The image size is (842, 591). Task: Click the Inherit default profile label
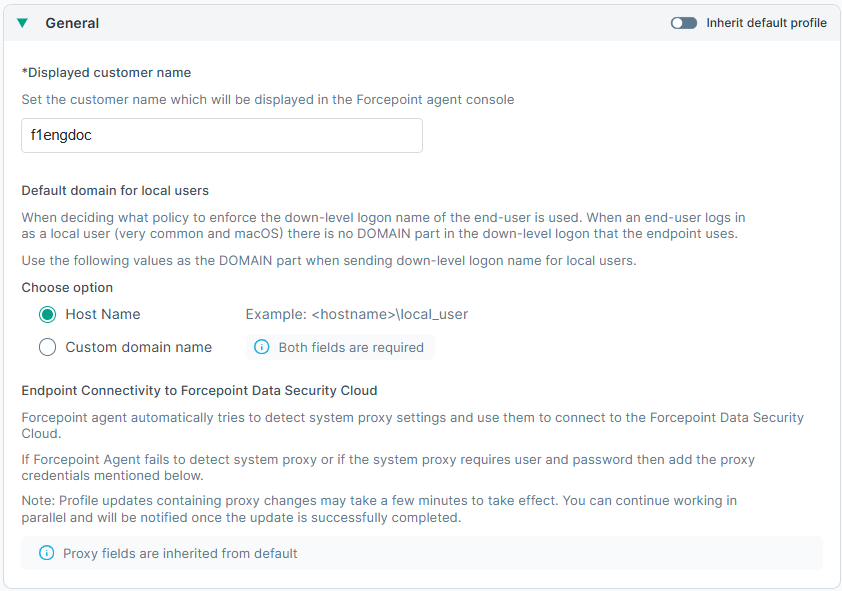click(x=766, y=23)
